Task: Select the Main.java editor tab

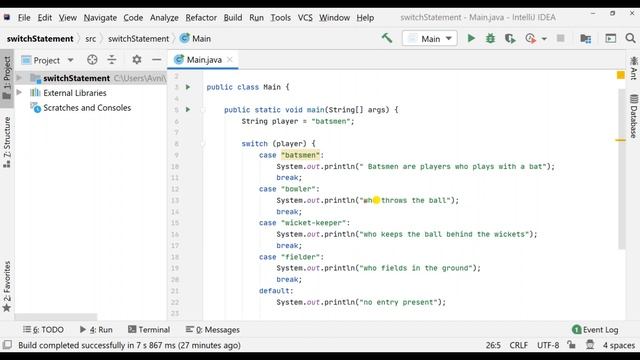Action: [x=203, y=60]
